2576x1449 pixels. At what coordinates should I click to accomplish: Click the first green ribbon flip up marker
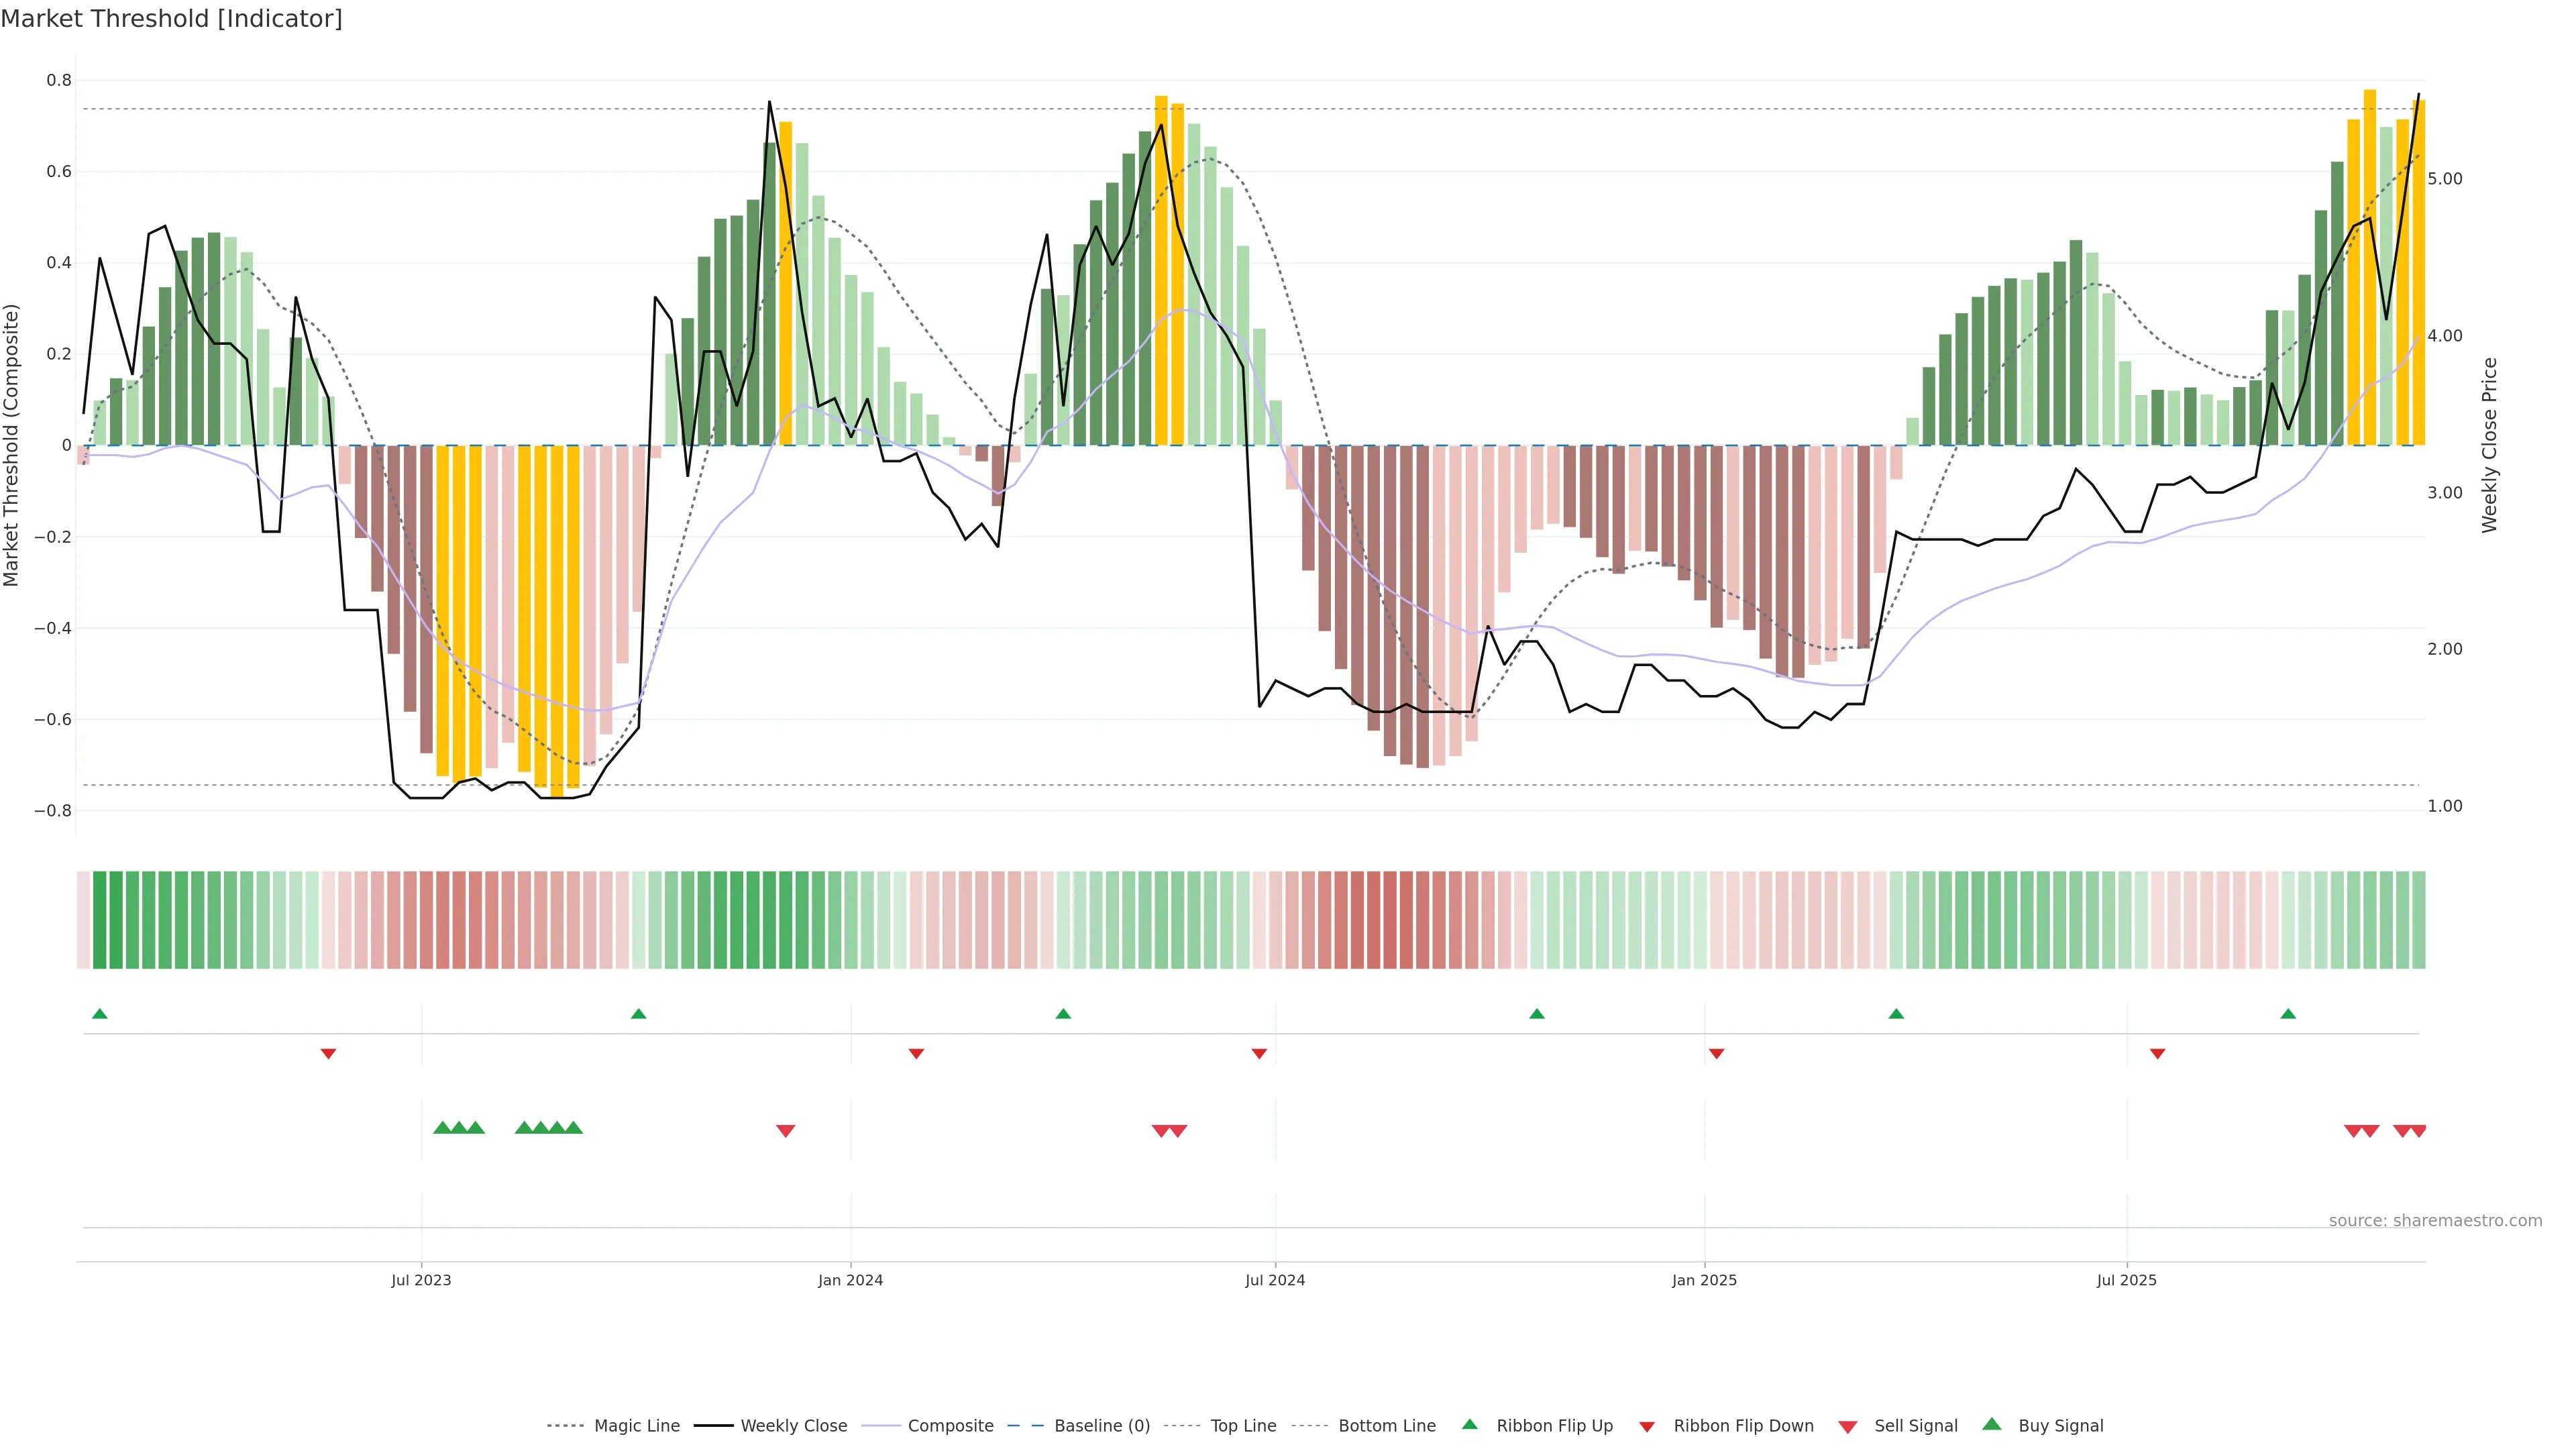point(99,1014)
